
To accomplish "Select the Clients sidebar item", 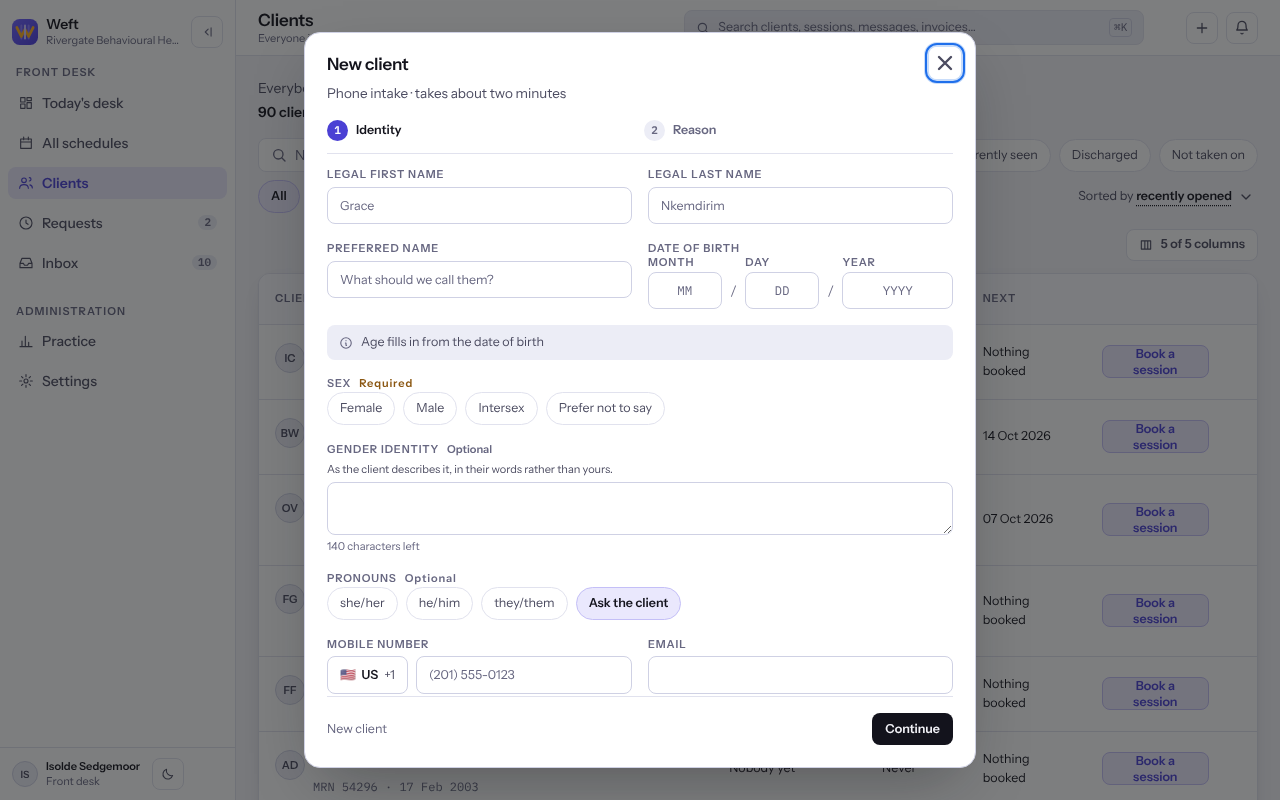I will 118,183.
